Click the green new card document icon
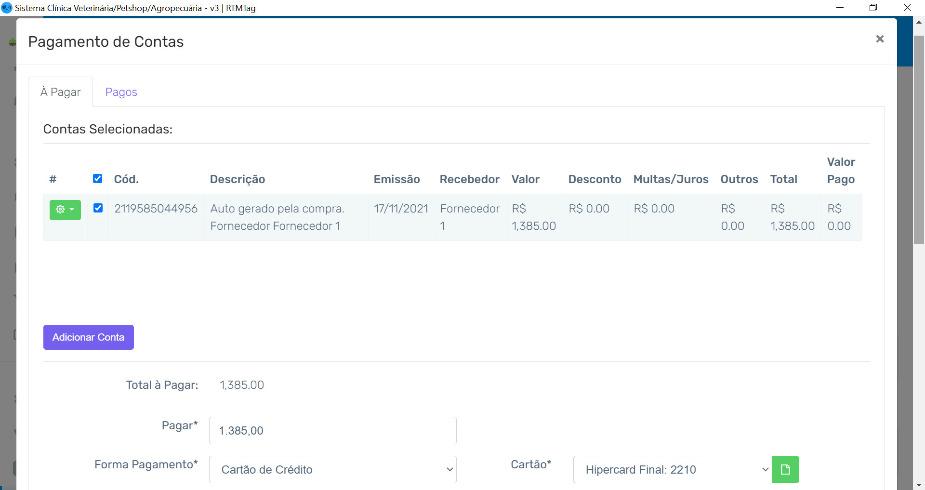The image size is (925, 490). coord(786,469)
